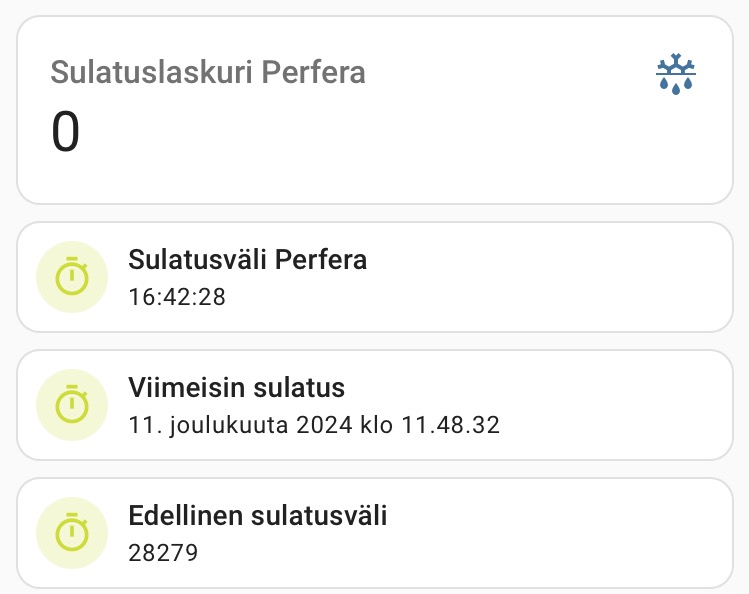The image size is (749, 594).
Task: Select the Viimeisin sulatus label
Action: [x=237, y=388]
